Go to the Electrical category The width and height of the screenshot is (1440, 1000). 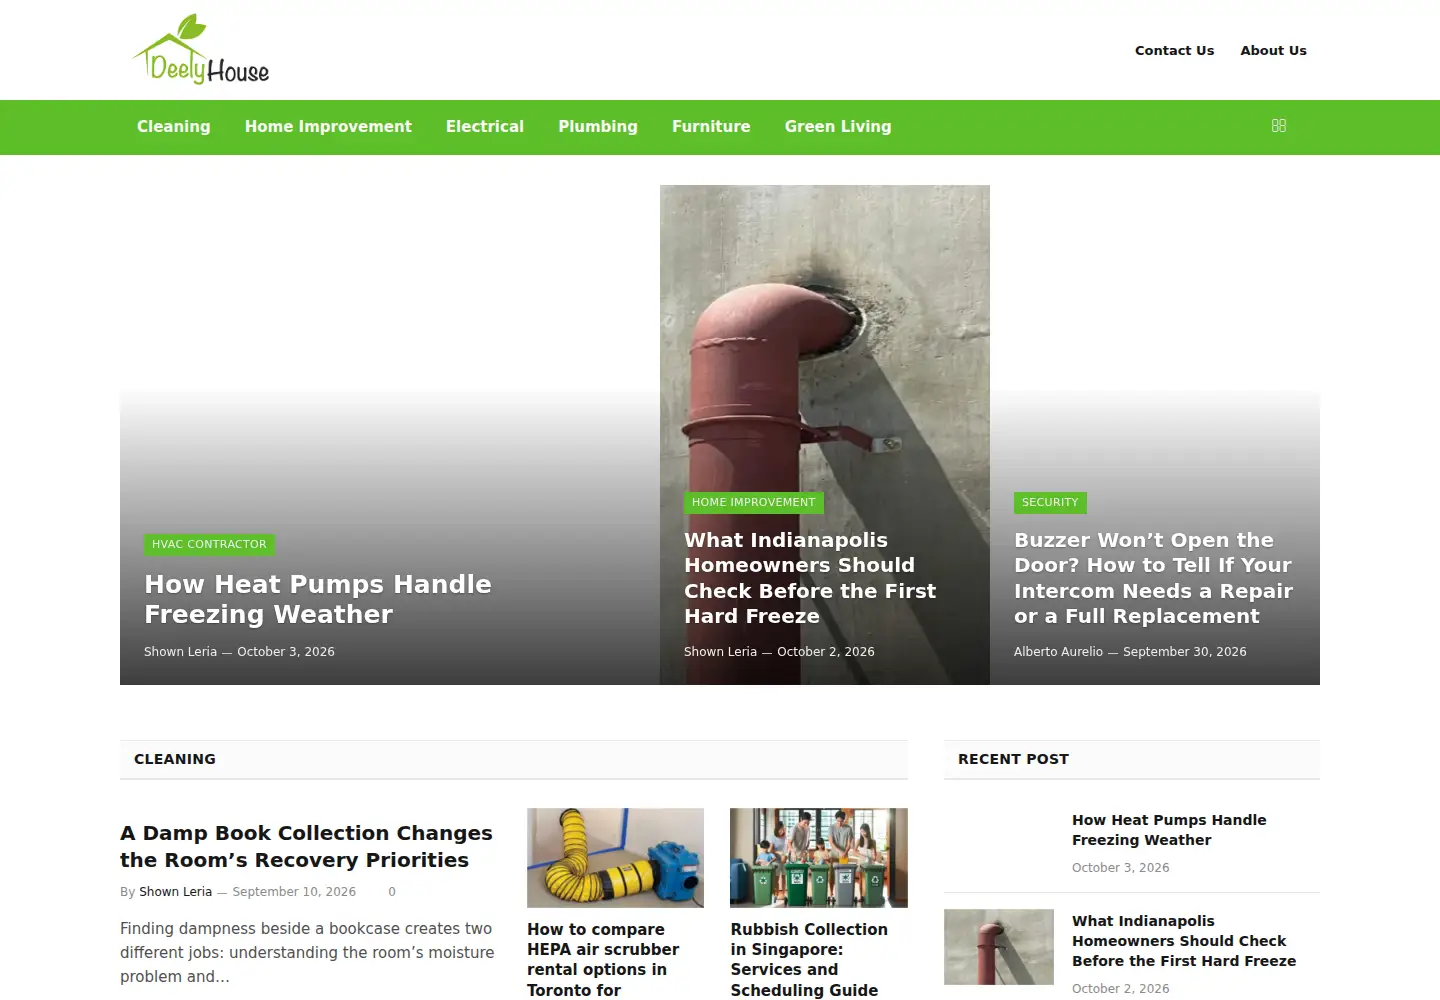(485, 127)
